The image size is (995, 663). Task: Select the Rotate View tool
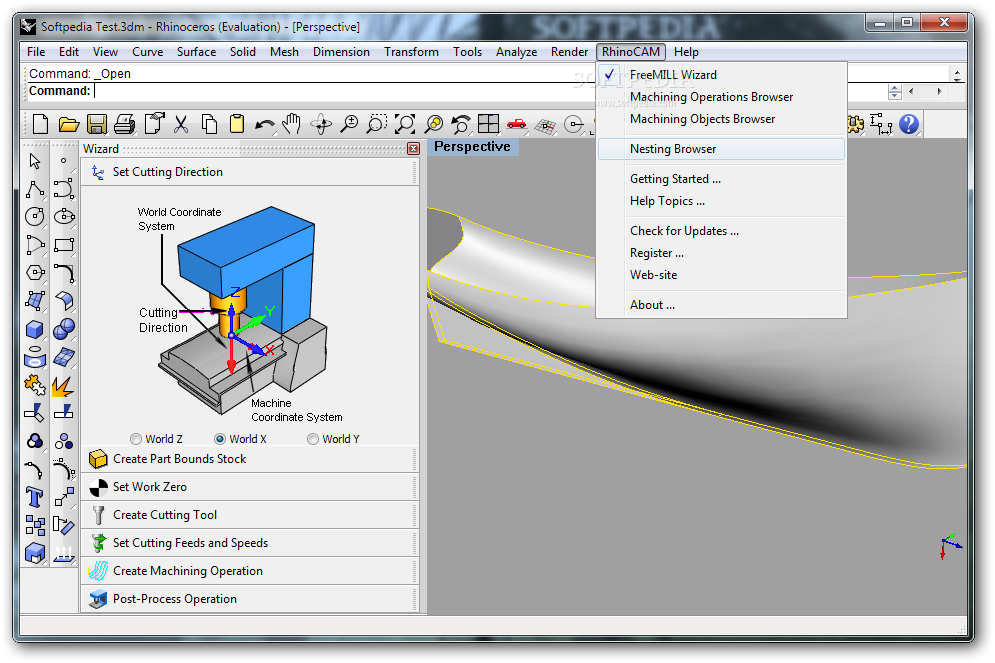pyautogui.click(x=321, y=124)
